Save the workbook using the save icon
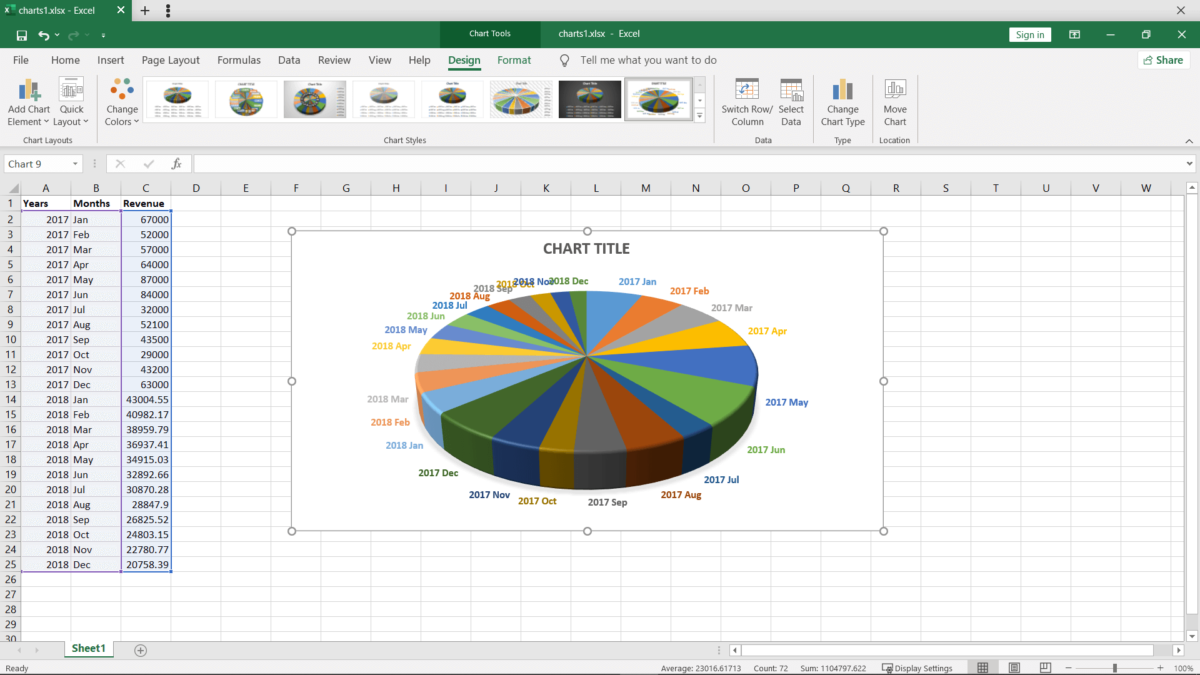This screenshot has height=675, width=1200. tap(21, 35)
